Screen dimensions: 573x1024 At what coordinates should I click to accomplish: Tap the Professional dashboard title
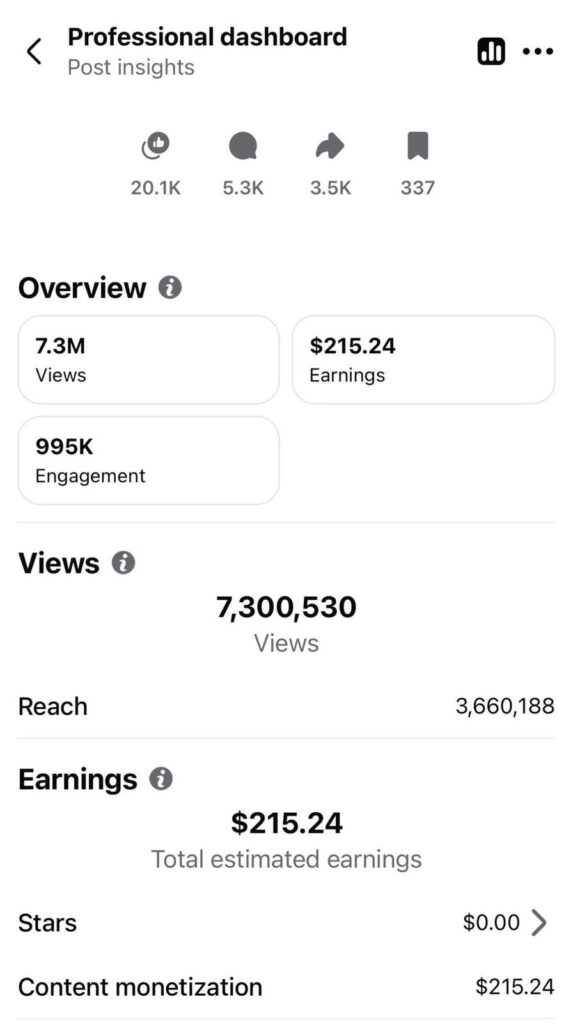pyautogui.click(x=207, y=37)
